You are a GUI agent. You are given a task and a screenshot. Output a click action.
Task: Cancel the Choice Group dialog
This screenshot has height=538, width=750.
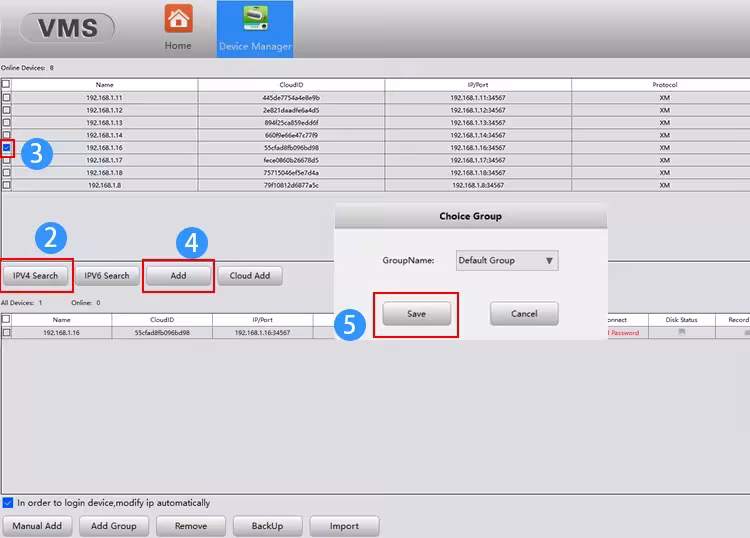524,314
